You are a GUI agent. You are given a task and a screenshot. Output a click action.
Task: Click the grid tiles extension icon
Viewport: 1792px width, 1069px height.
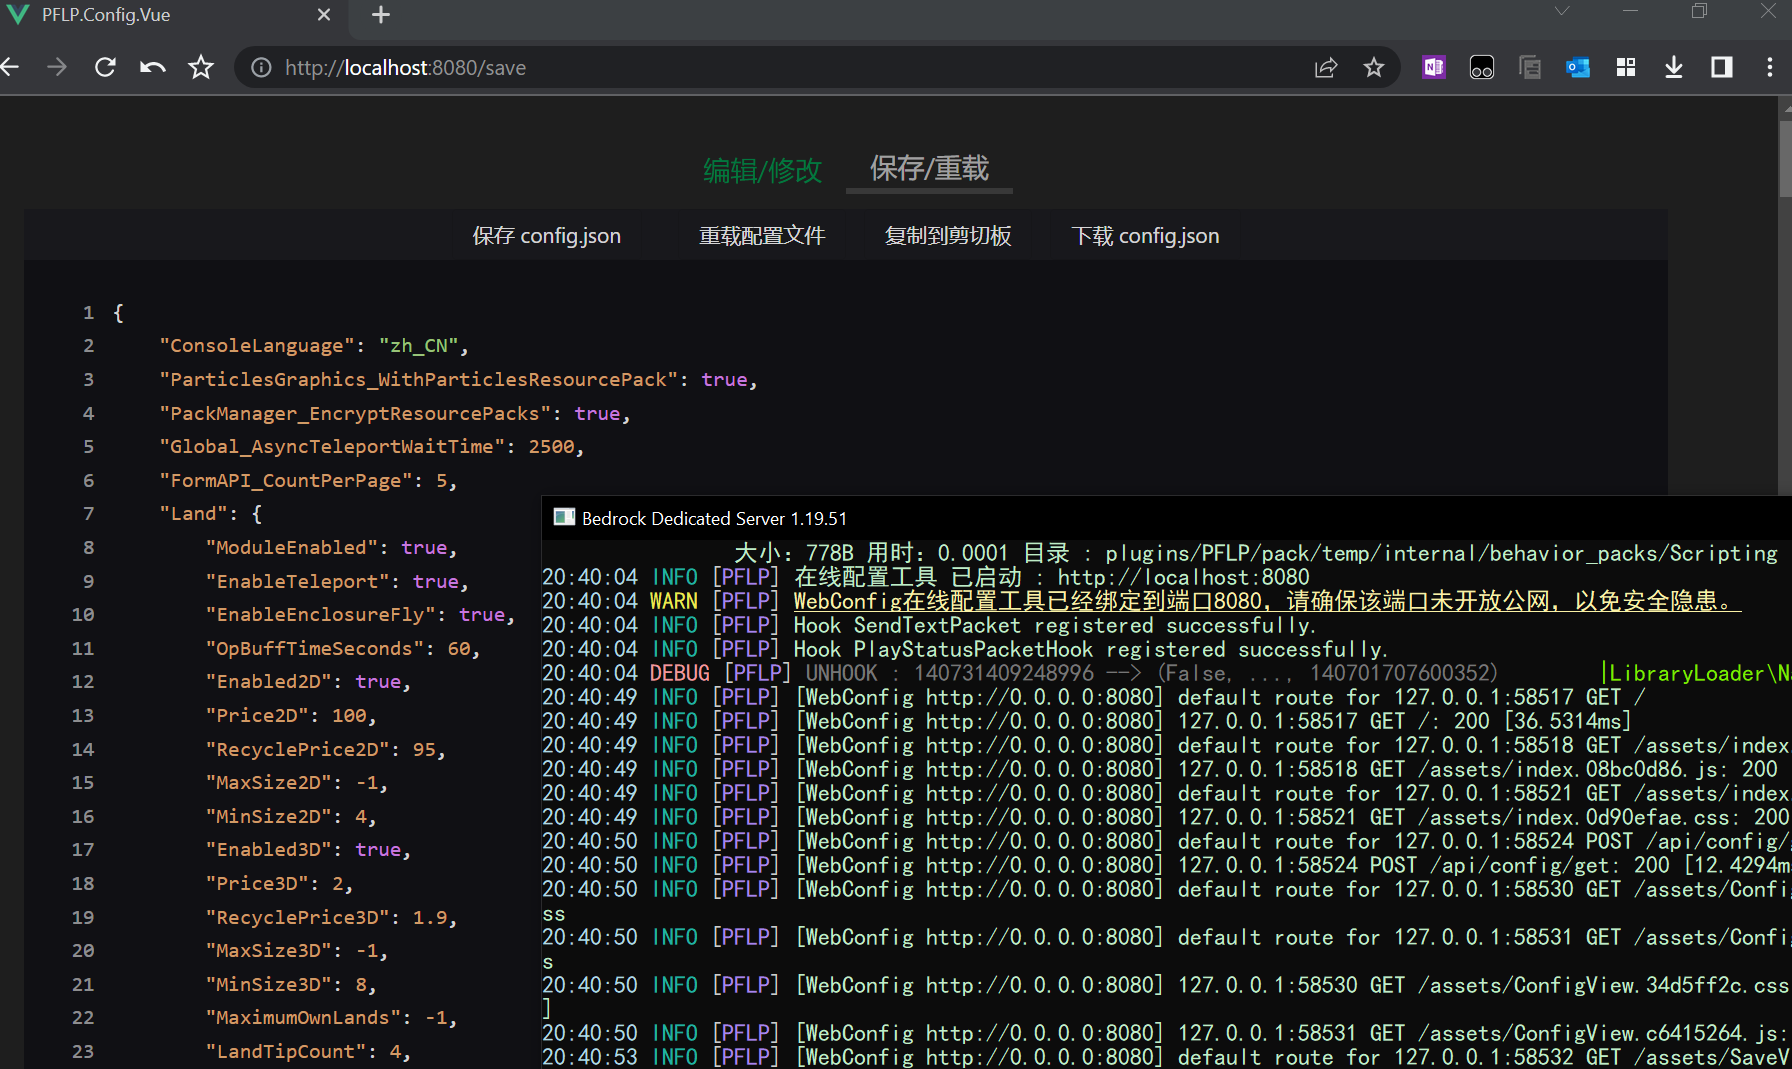click(x=1626, y=67)
